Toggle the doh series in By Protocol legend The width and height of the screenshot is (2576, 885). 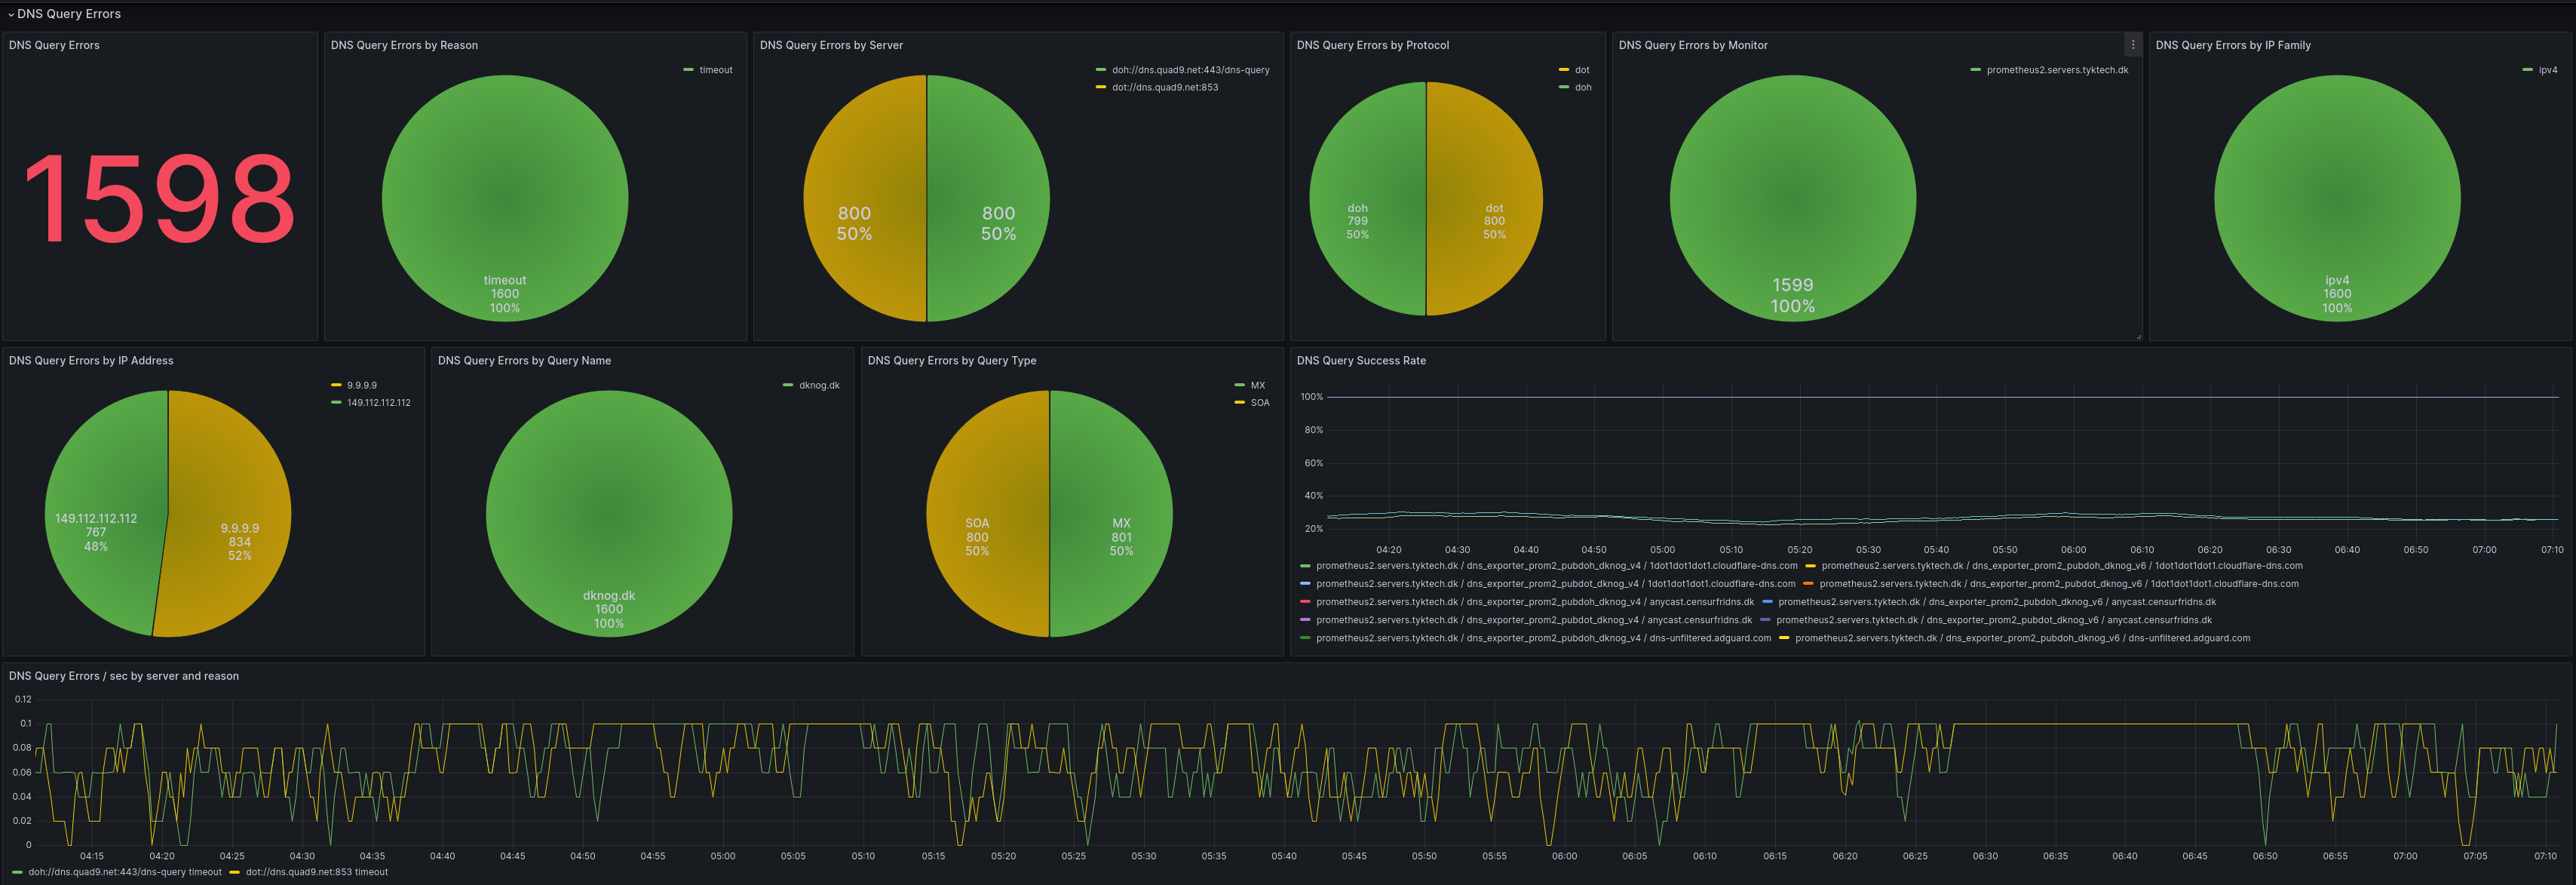pyautogui.click(x=1582, y=88)
